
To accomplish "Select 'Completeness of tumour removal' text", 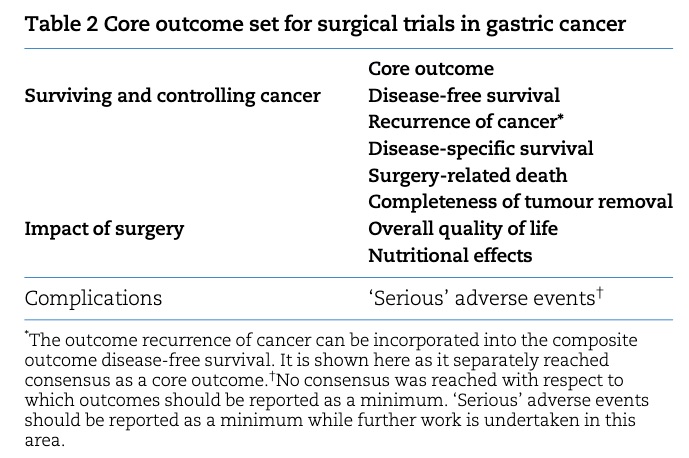I will pyautogui.click(x=520, y=202).
